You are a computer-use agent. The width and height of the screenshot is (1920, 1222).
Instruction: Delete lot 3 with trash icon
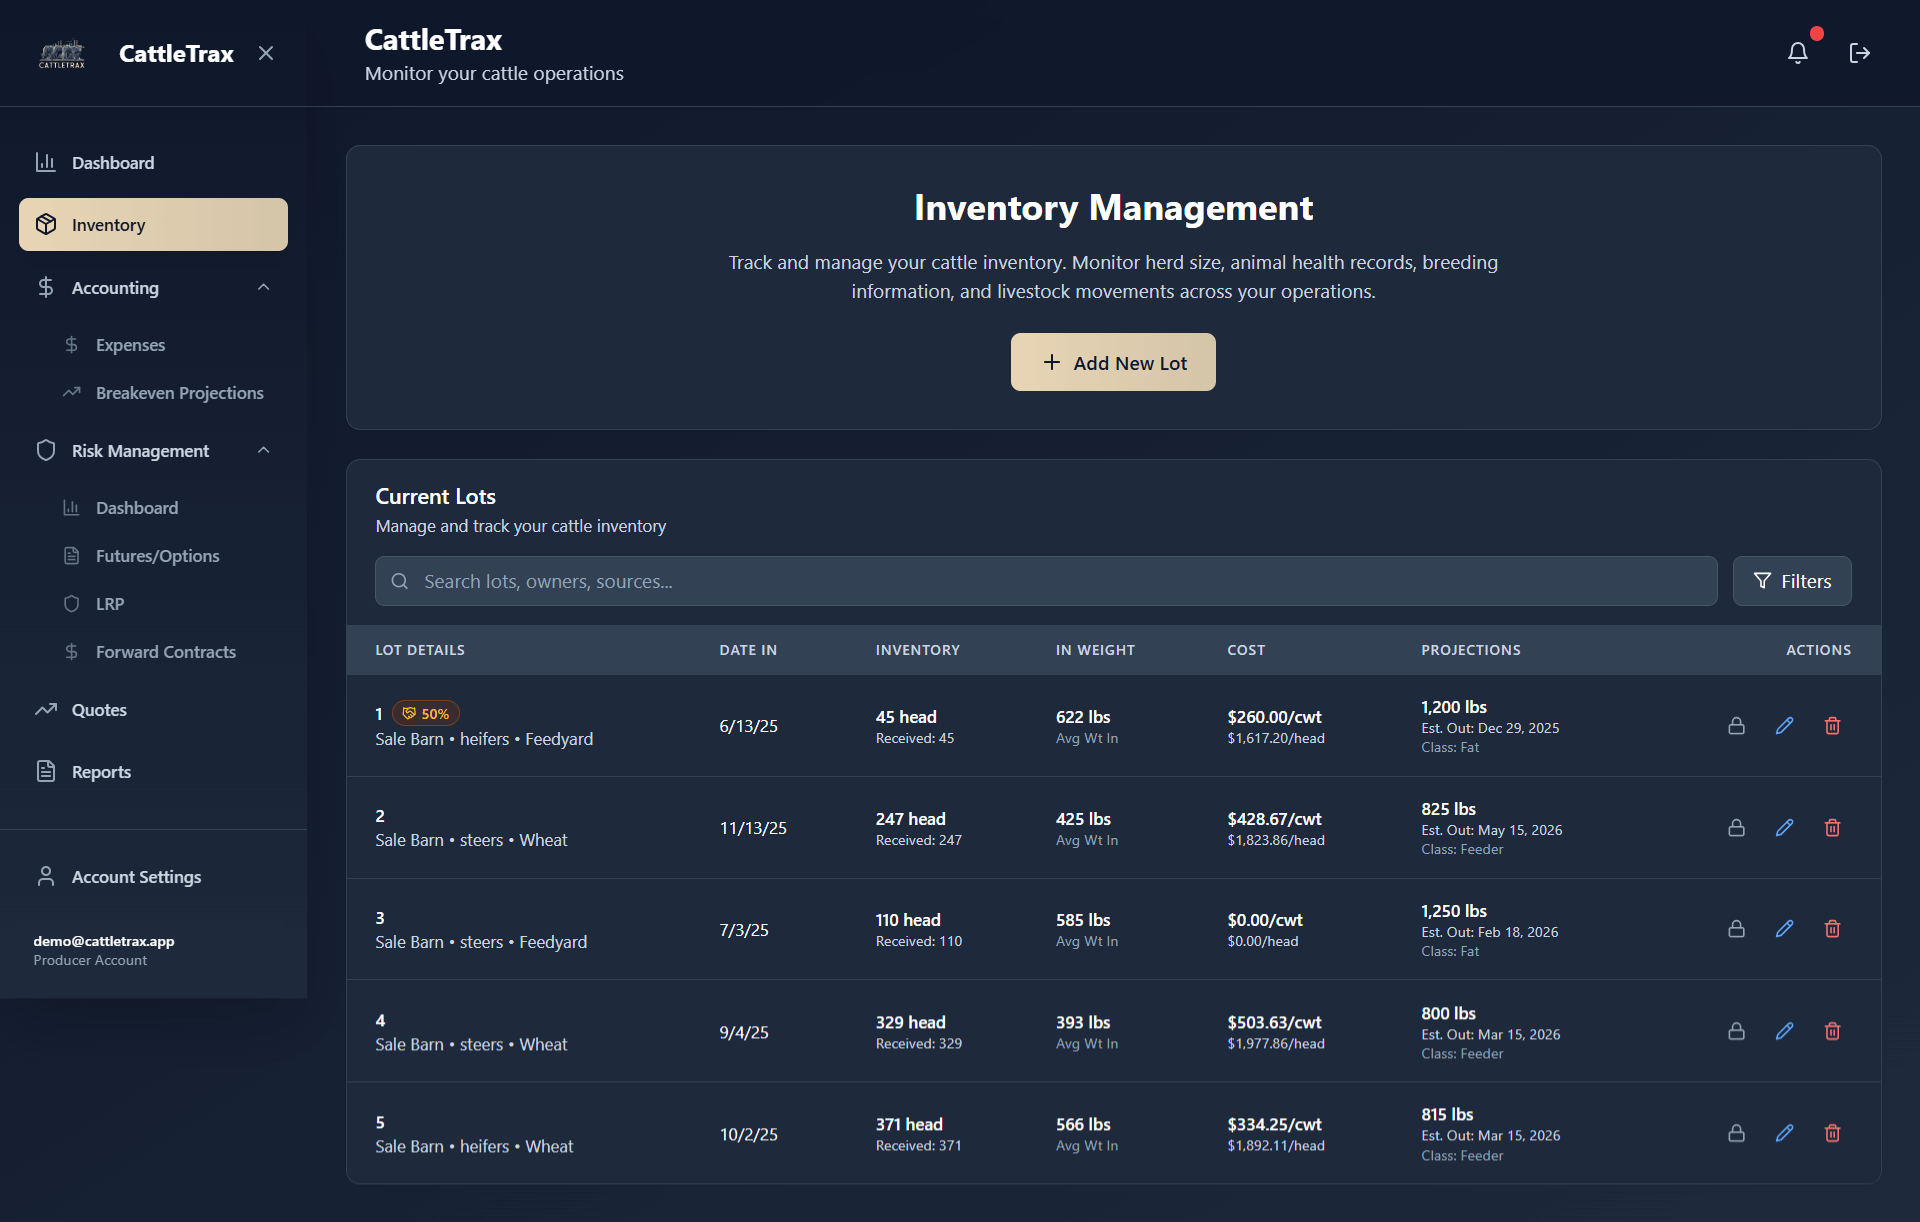click(1832, 929)
